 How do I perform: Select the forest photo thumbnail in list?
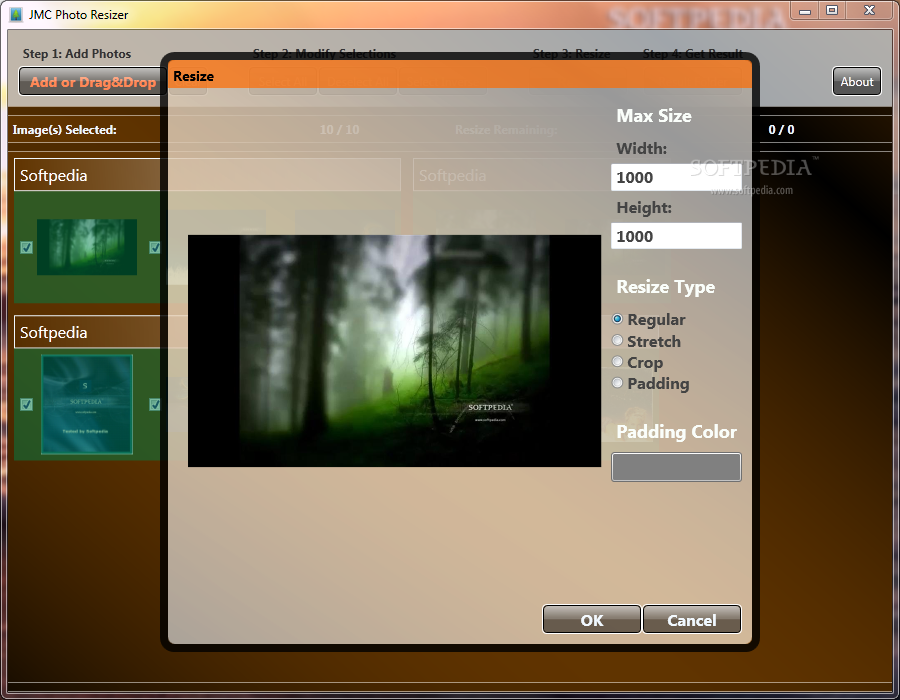pos(87,247)
